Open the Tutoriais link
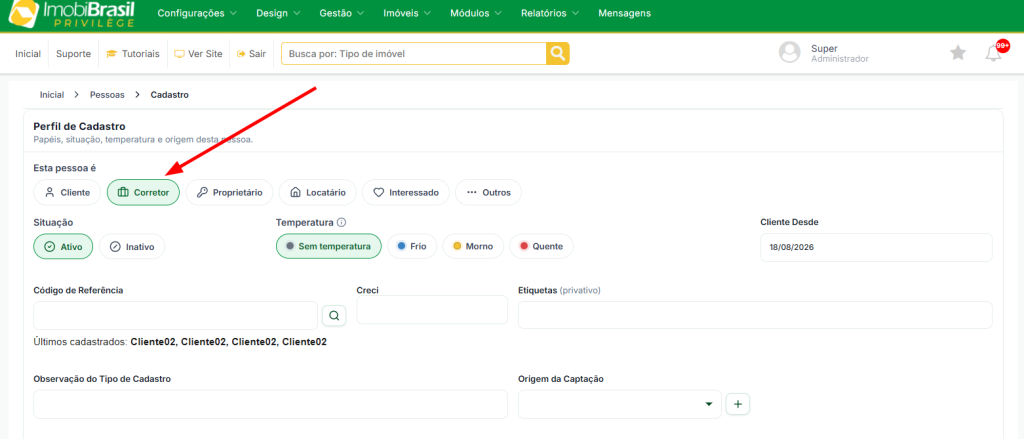 tap(133, 54)
